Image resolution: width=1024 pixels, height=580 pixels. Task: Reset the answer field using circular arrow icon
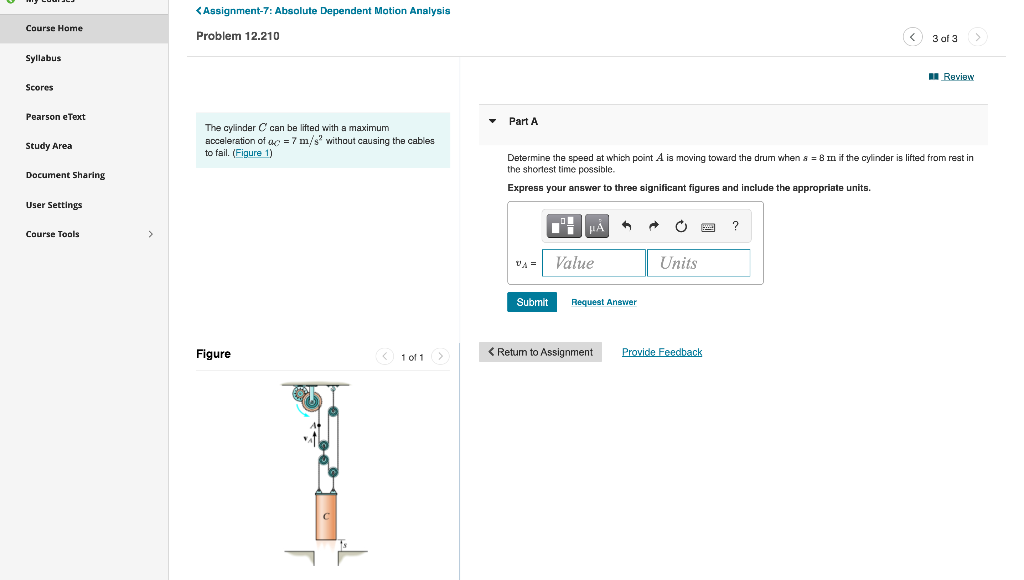point(680,225)
